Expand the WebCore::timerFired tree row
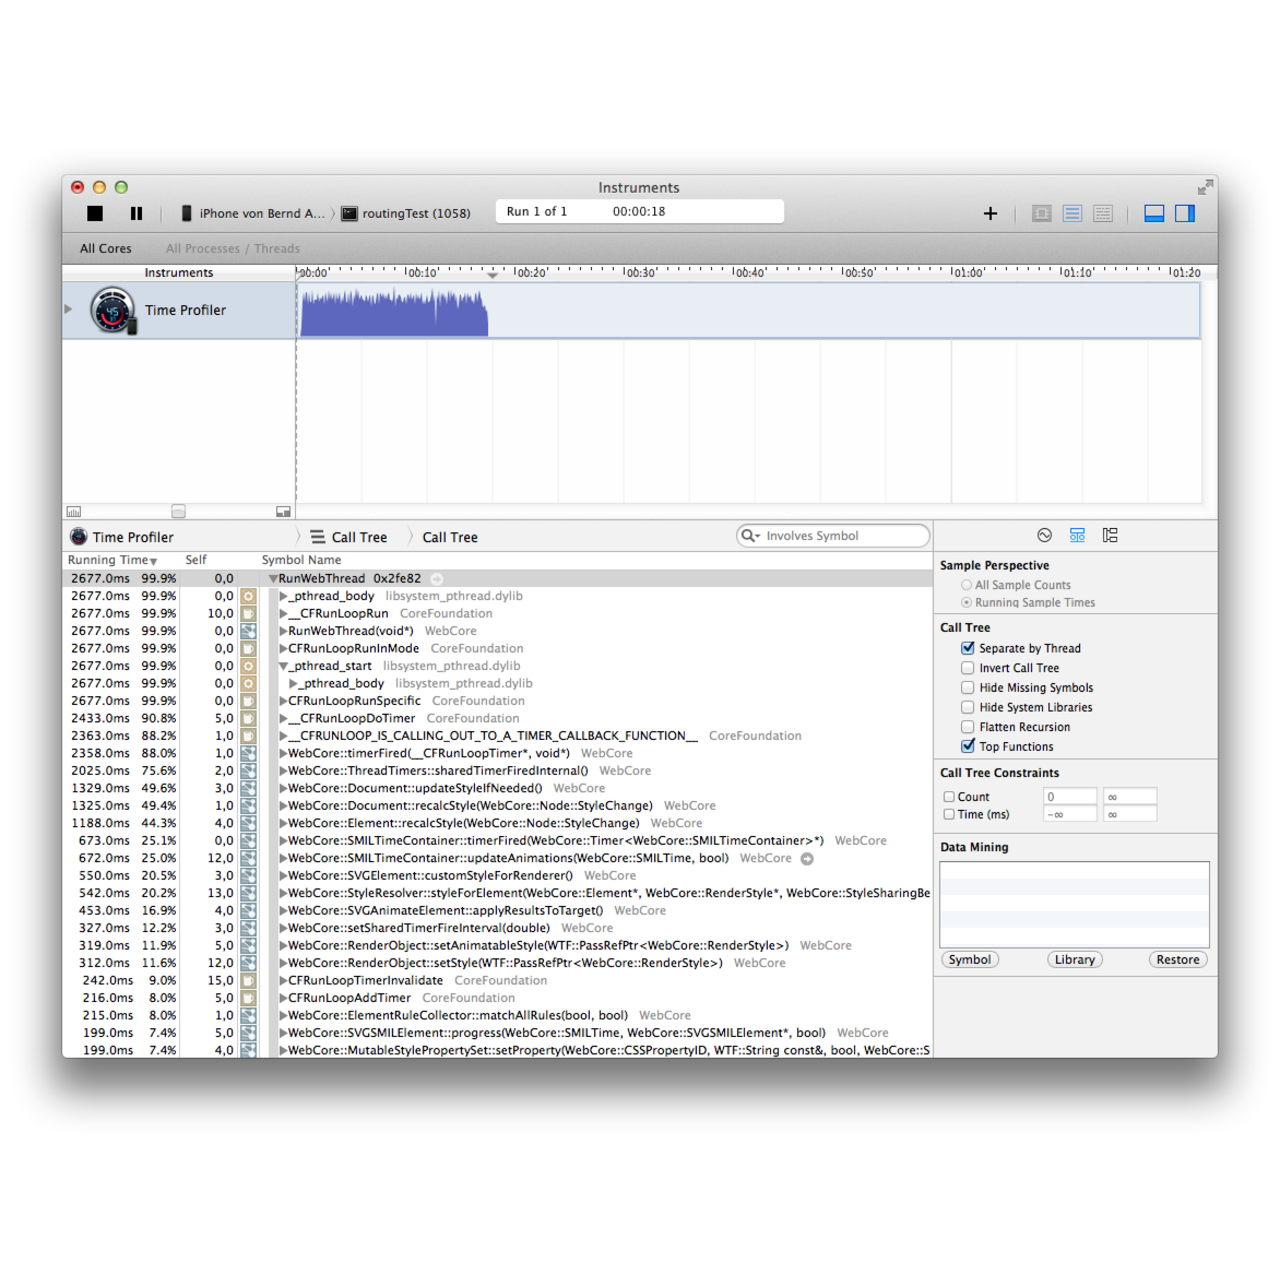1280x1280 pixels. (x=283, y=754)
